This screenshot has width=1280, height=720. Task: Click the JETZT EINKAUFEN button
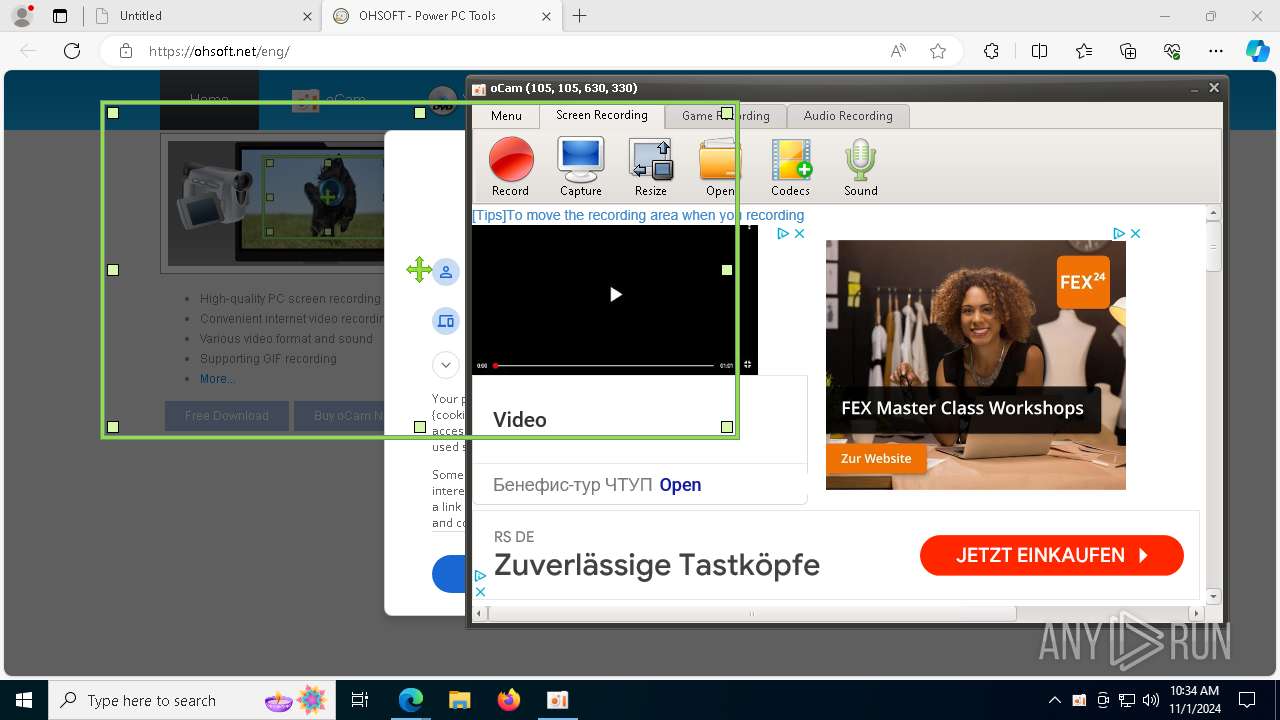(x=1052, y=555)
